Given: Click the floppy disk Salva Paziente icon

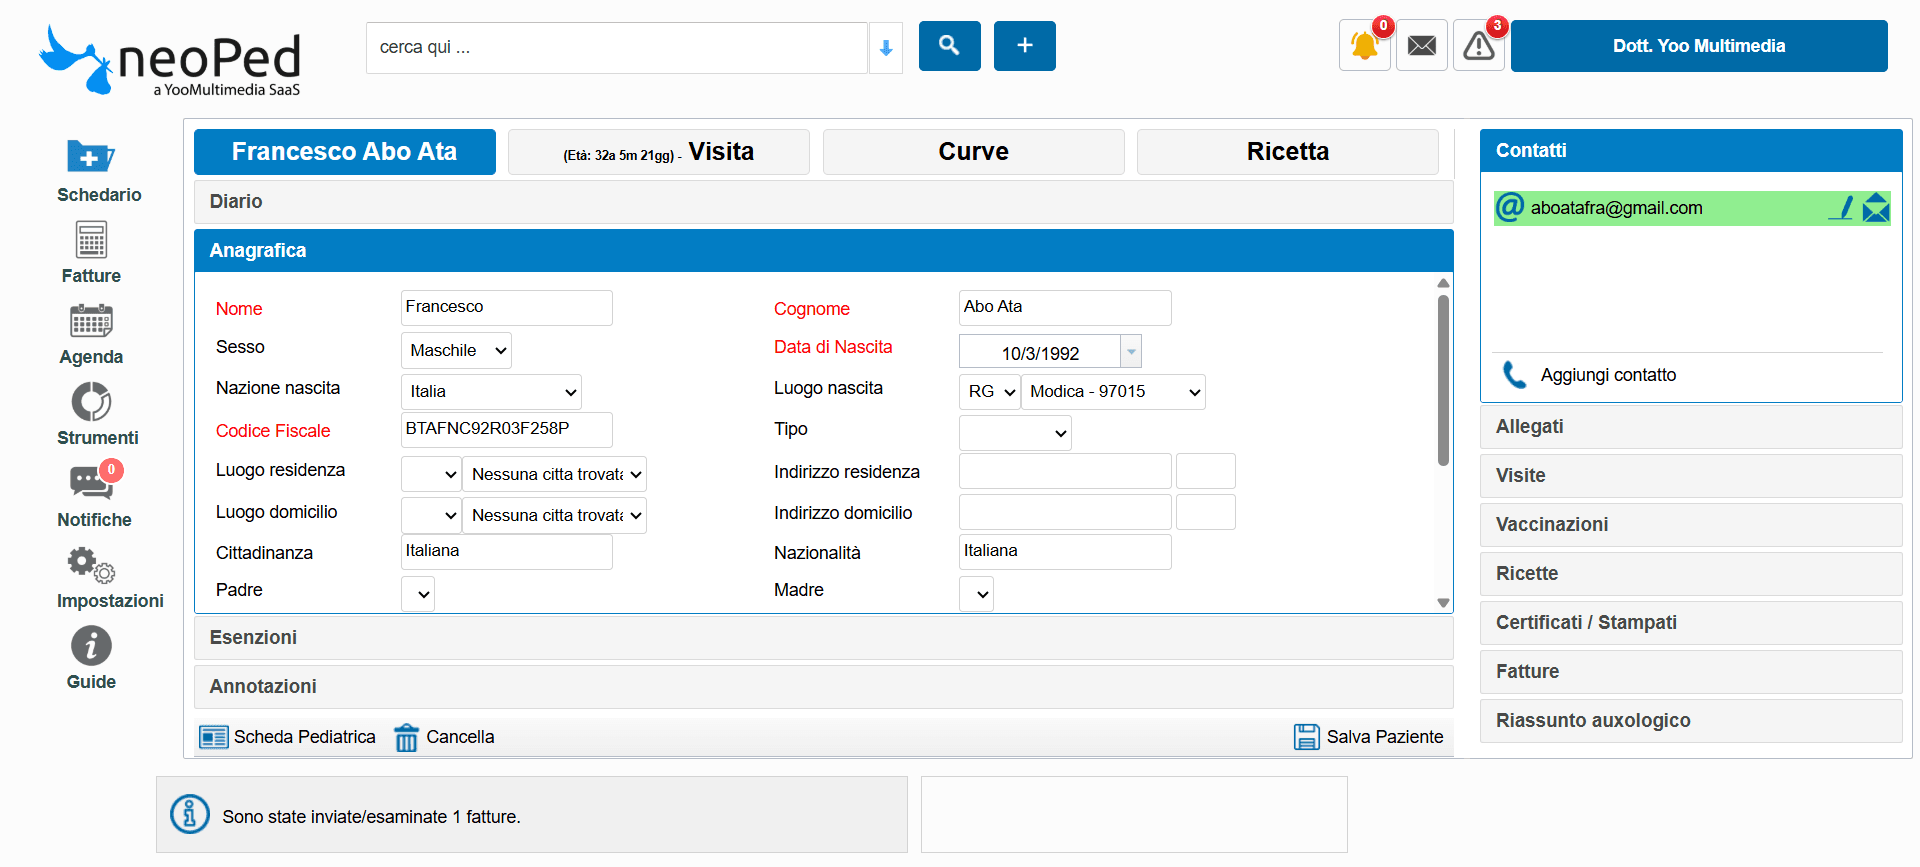Looking at the screenshot, I should [x=1307, y=737].
